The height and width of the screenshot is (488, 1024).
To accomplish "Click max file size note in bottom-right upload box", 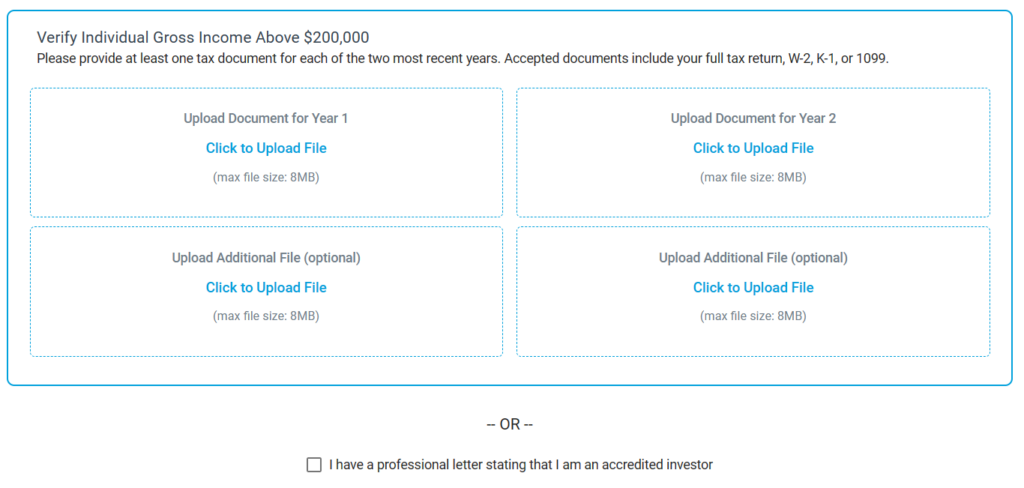I will (753, 316).
